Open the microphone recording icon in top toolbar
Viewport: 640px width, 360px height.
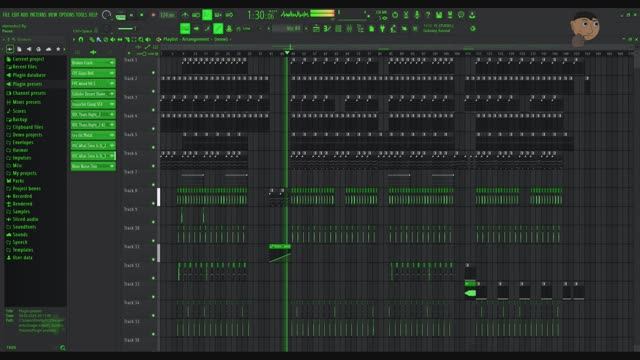tap(417, 15)
